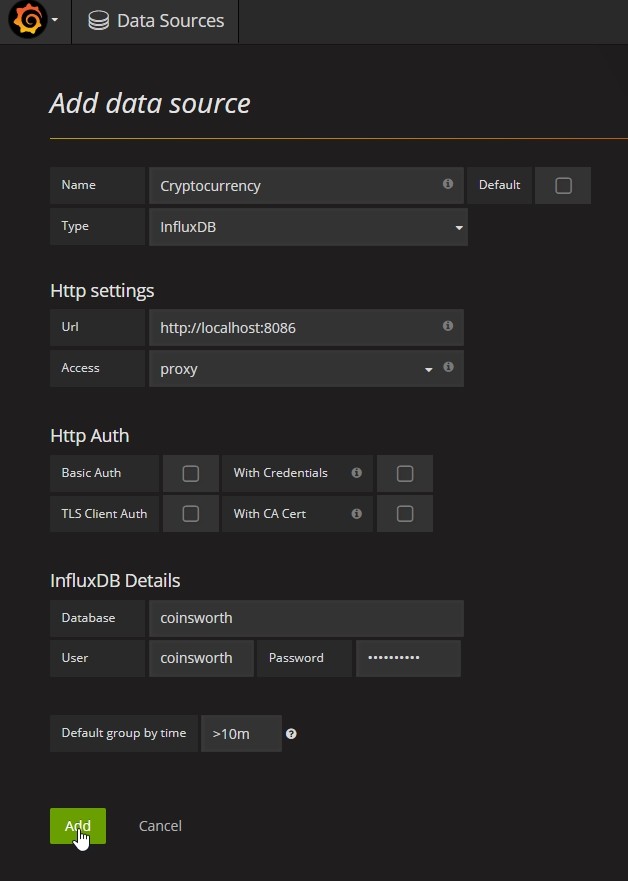
Task: Click the Url field info icon
Action: click(x=448, y=326)
